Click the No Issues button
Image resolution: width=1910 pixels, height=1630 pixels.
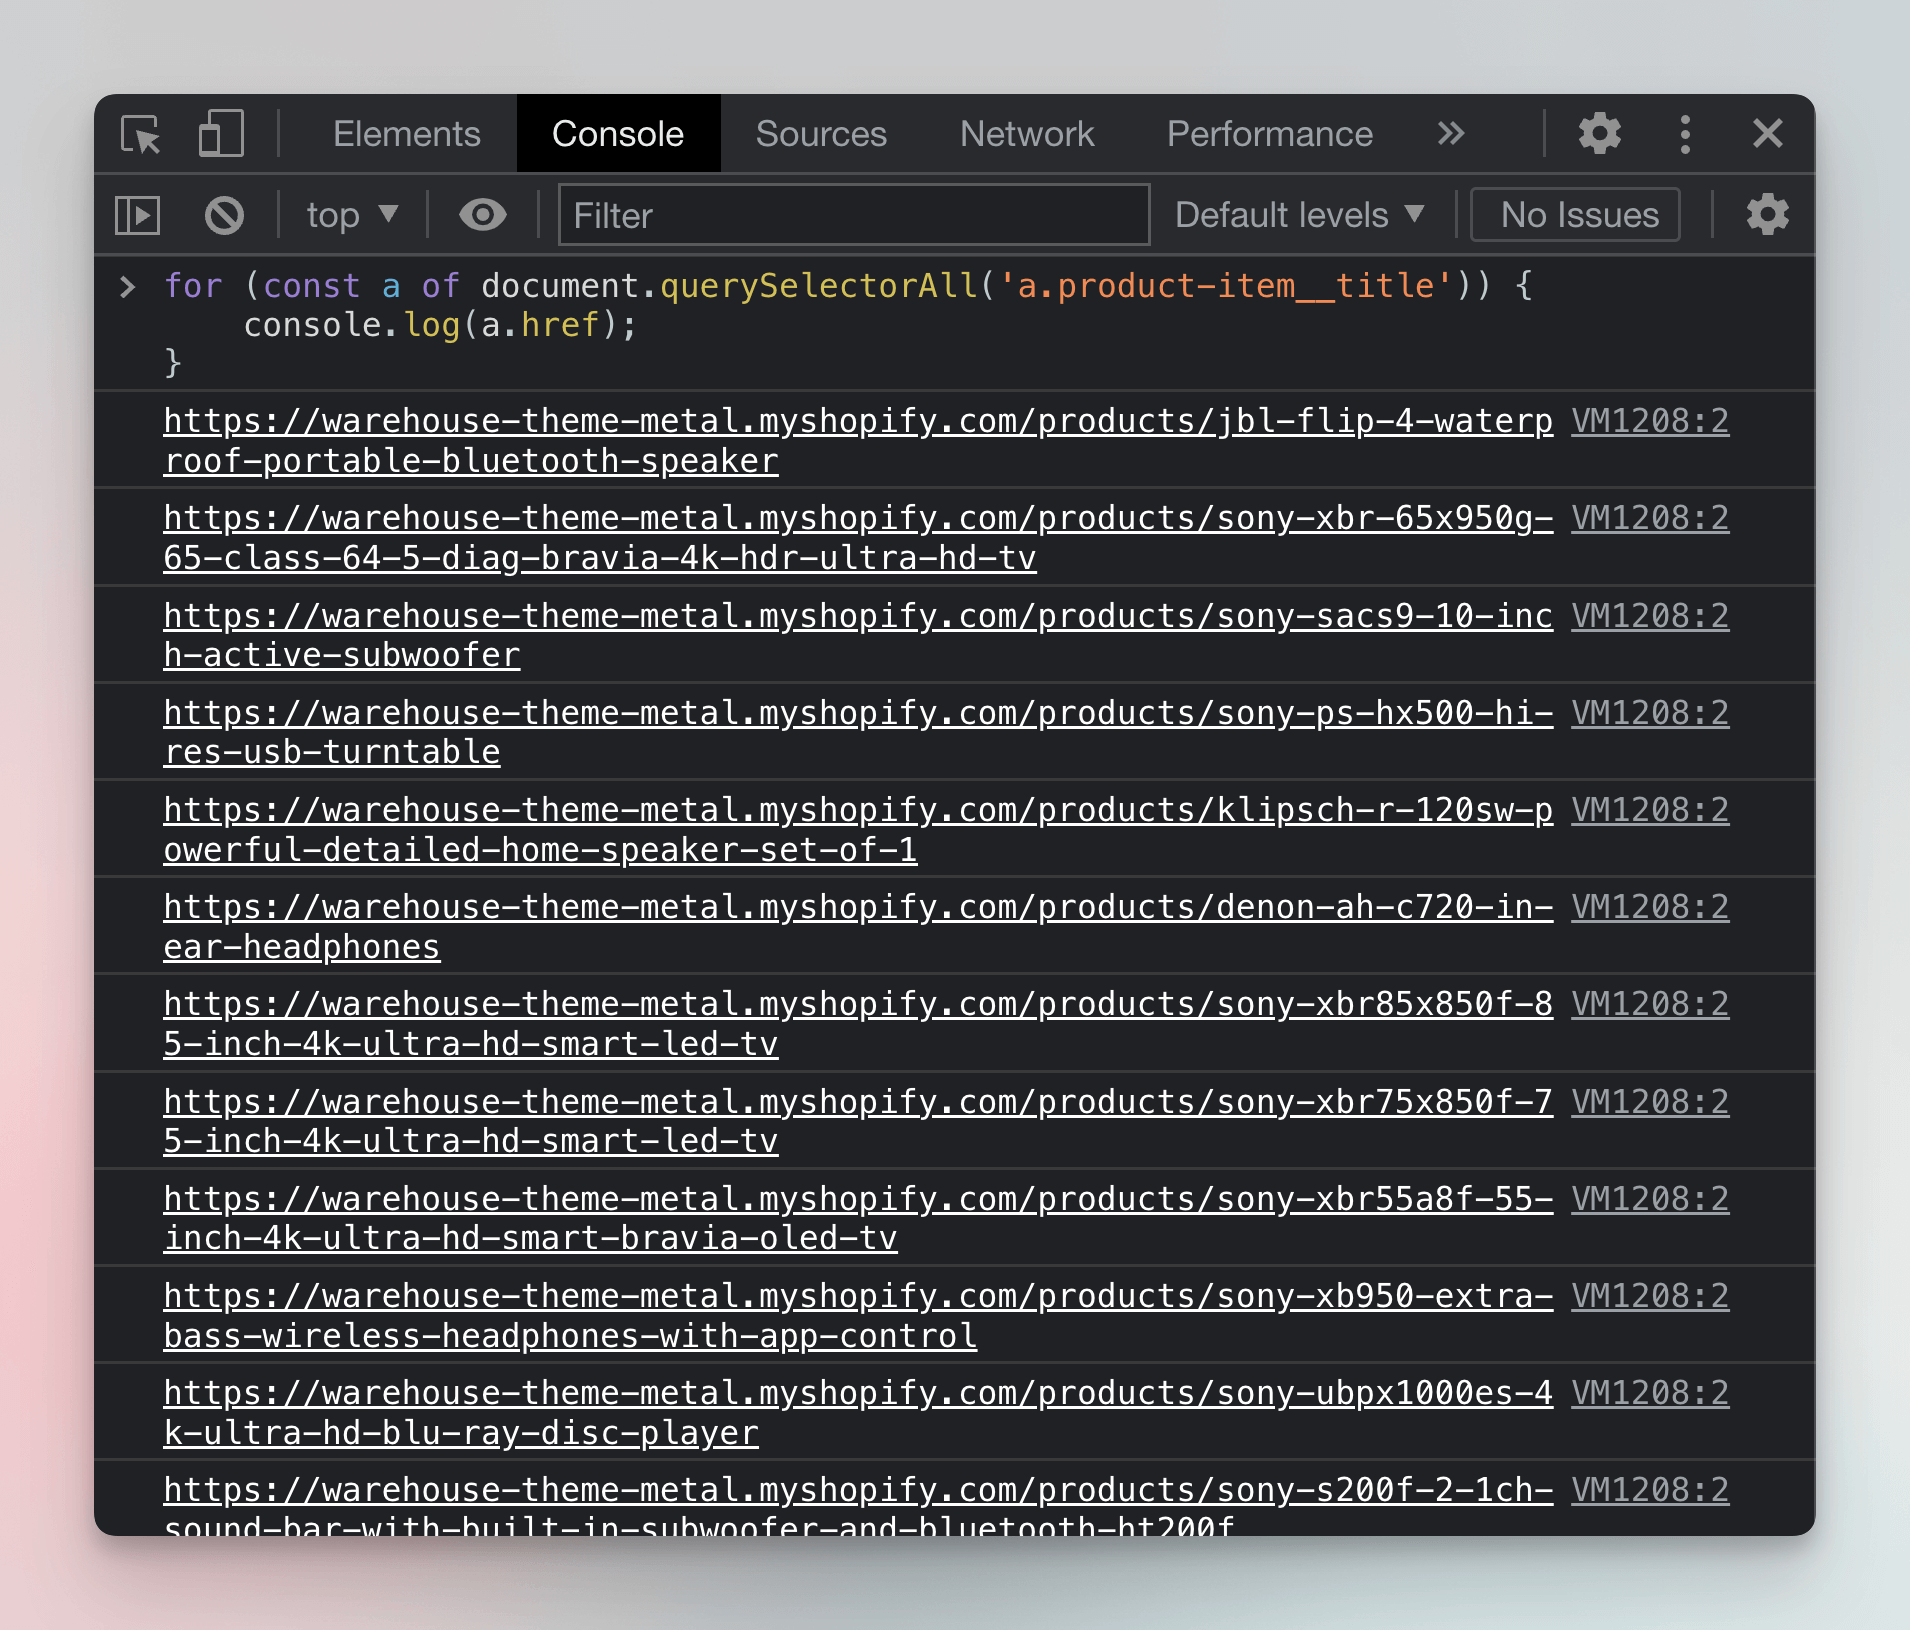1574,214
